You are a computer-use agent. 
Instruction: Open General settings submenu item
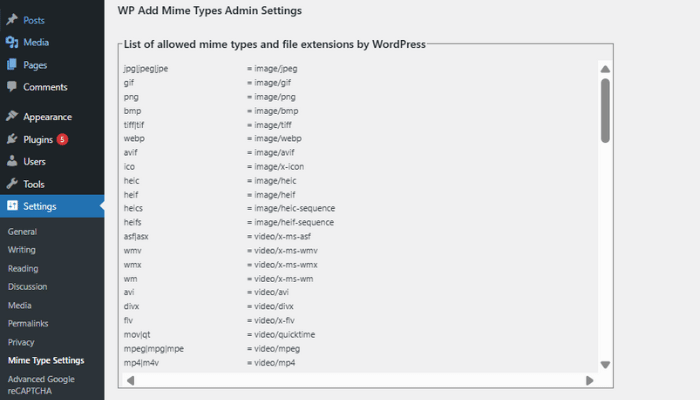pos(22,231)
